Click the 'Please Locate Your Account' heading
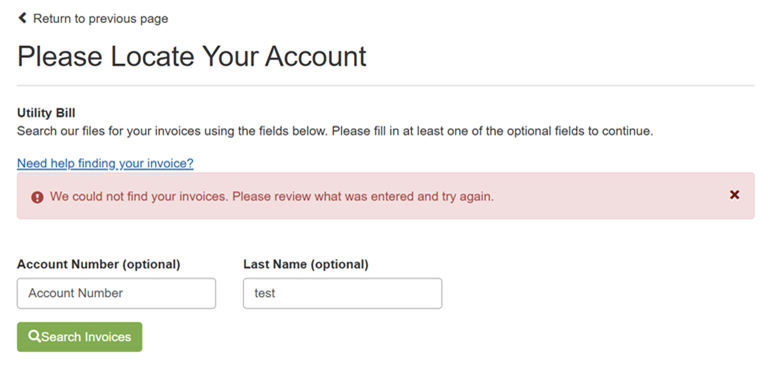Viewport: 771px width, 373px height. click(x=192, y=56)
